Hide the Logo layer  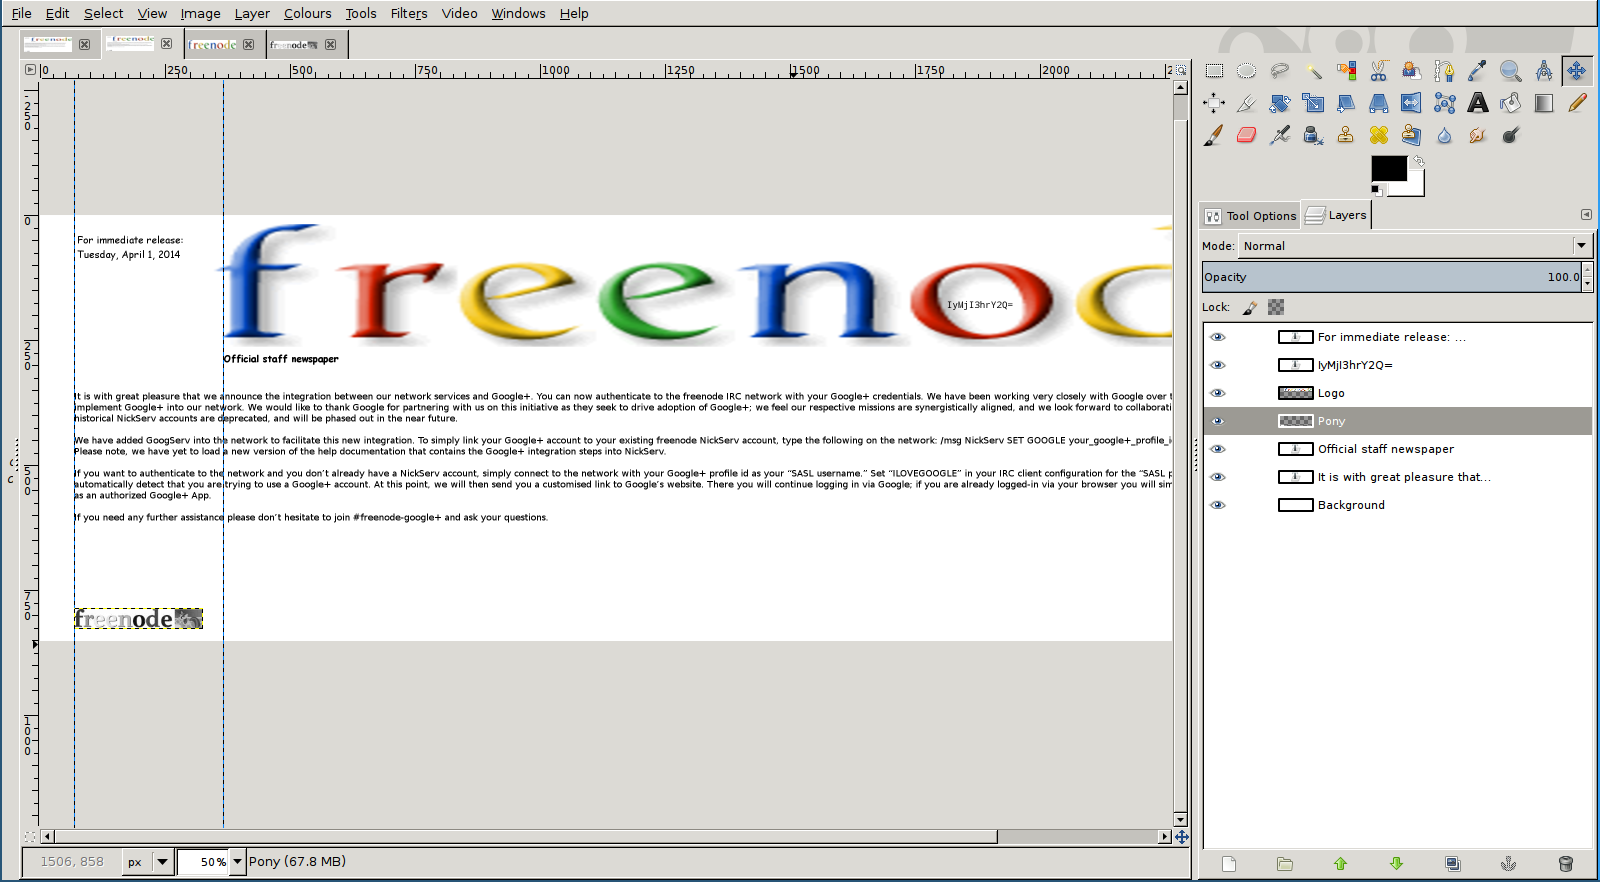coord(1217,393)
